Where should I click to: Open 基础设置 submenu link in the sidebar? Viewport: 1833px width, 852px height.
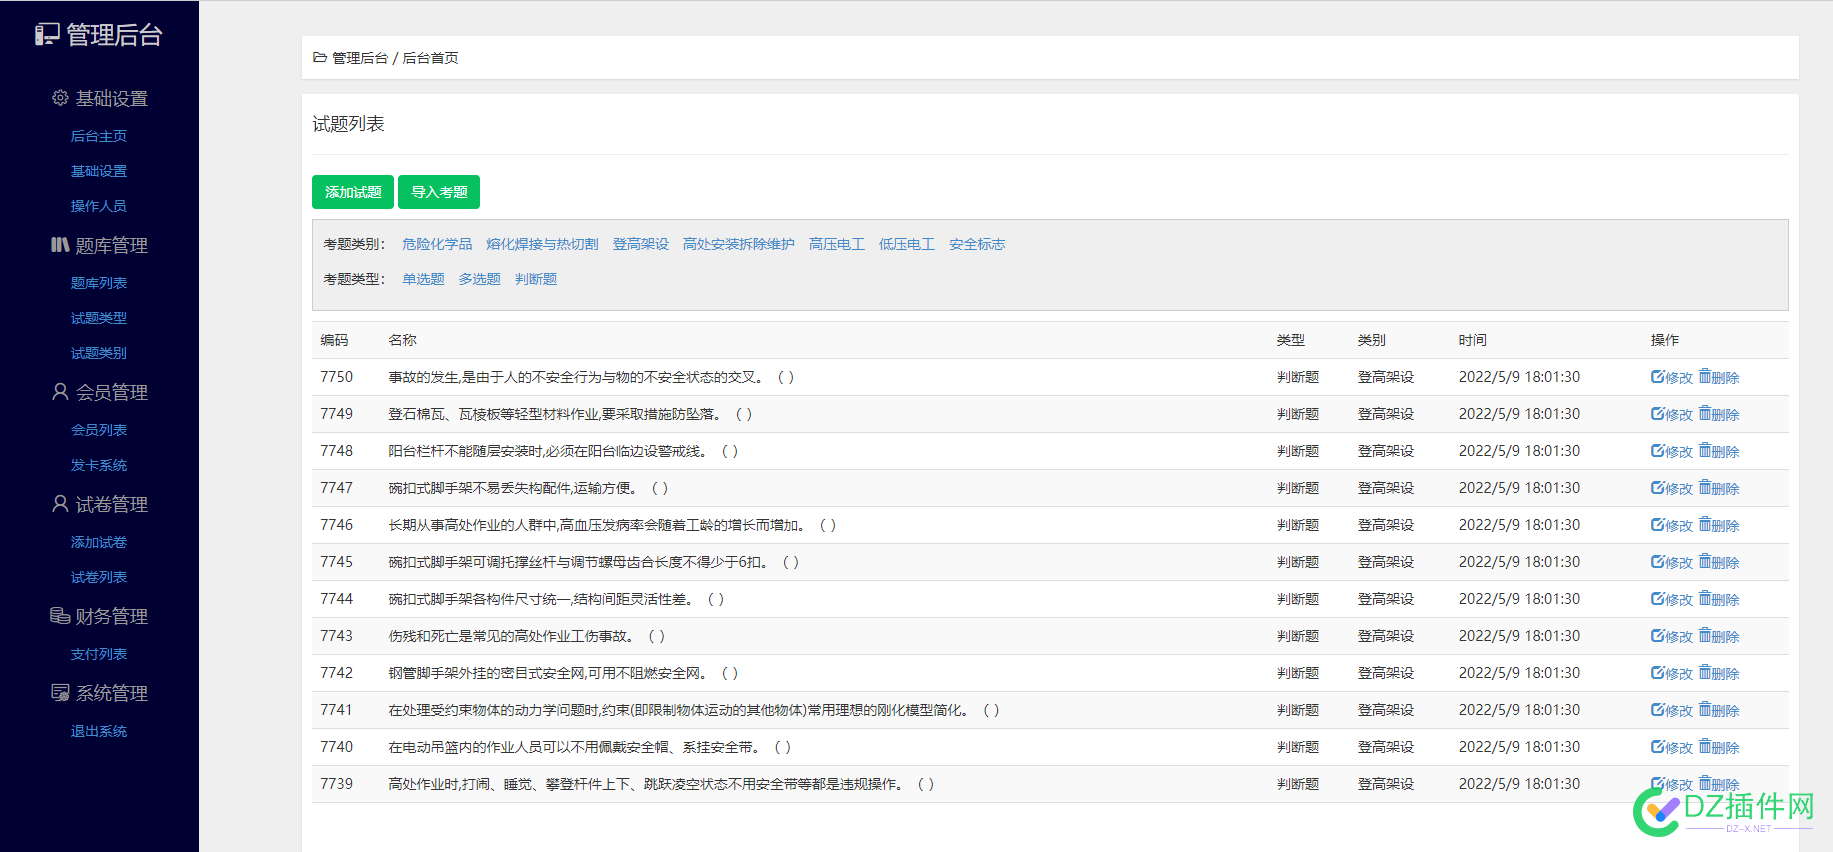coord(99,171)
